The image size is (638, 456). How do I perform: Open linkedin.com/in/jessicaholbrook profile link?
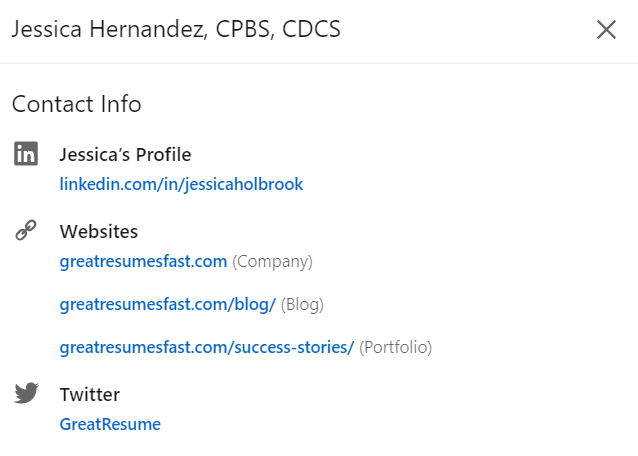tap(181, 184)
